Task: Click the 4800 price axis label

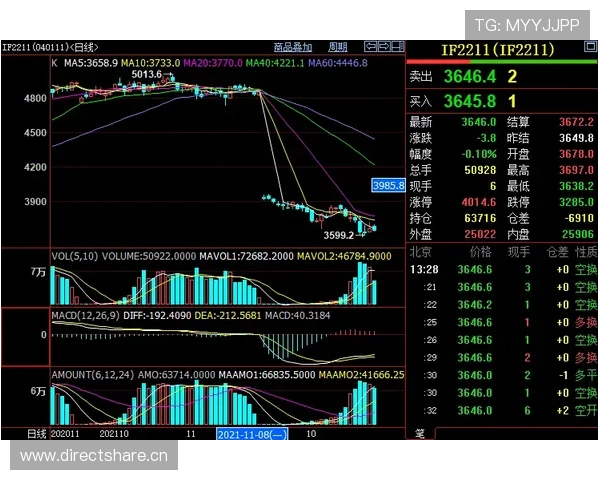Action: pyautogui.click(x=35, y=98)
